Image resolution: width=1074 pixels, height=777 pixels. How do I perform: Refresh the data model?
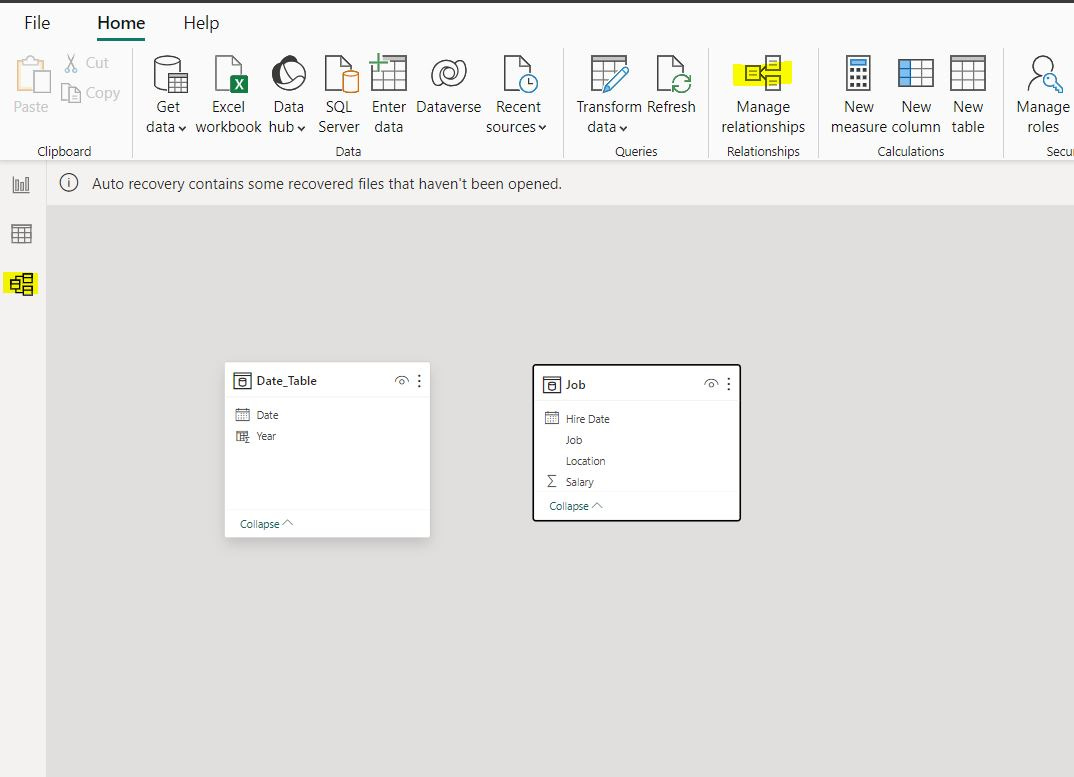click(x=671, y=86)
